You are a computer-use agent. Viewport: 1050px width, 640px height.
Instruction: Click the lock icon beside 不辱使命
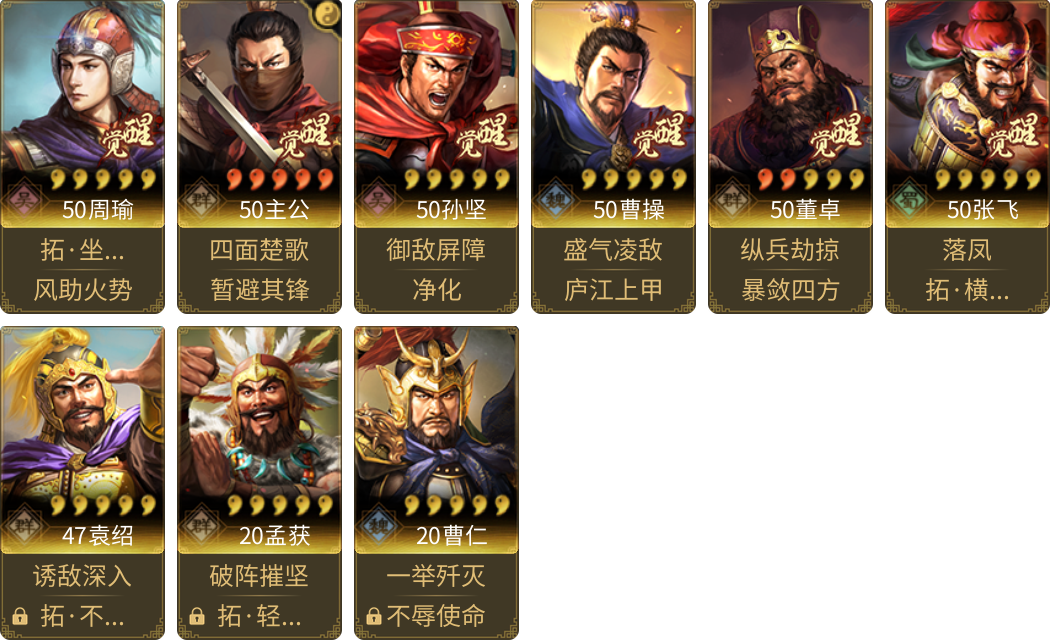tap(374, 616)
